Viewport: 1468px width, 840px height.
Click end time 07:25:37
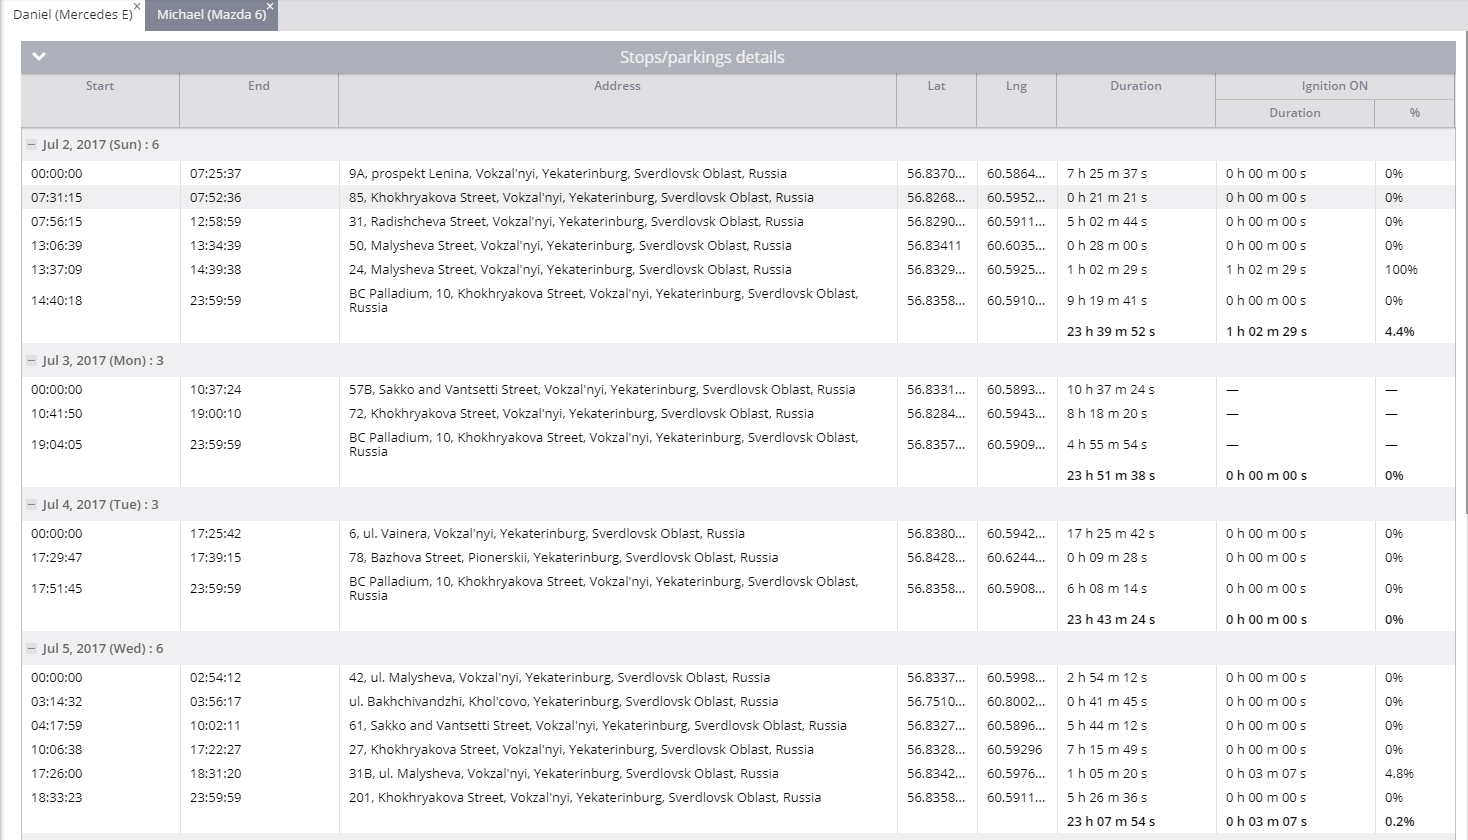216,174
